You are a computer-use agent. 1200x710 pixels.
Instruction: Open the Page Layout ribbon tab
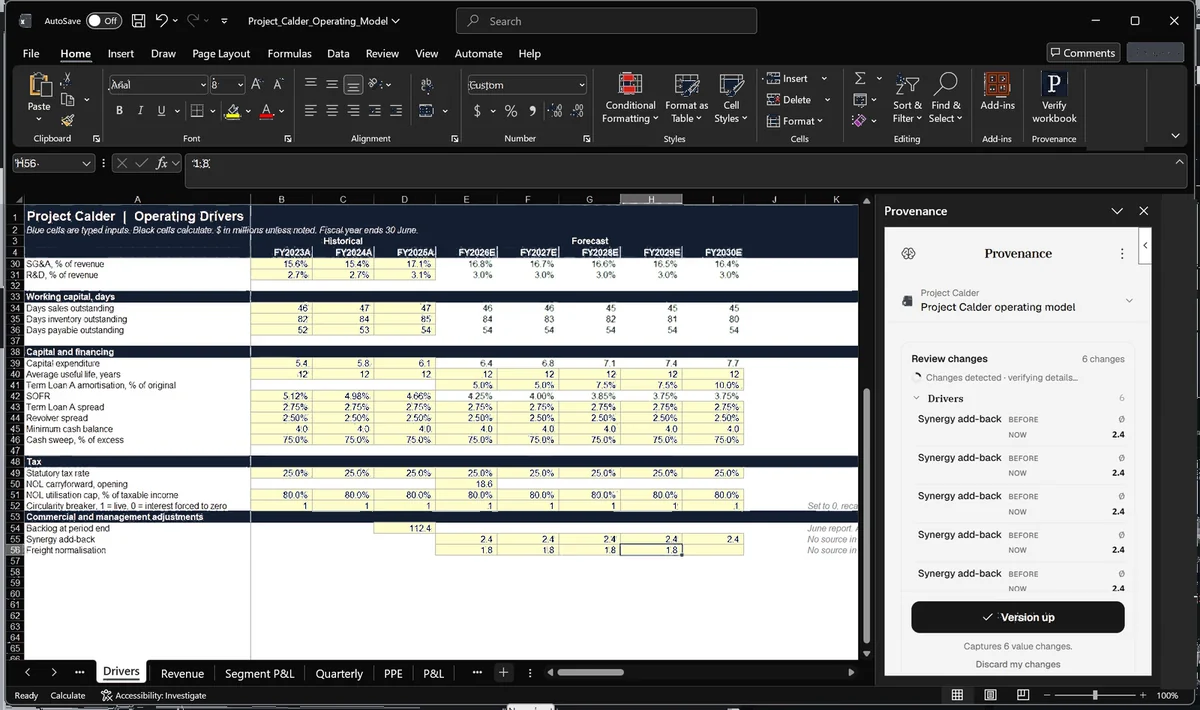pos(221,53)
